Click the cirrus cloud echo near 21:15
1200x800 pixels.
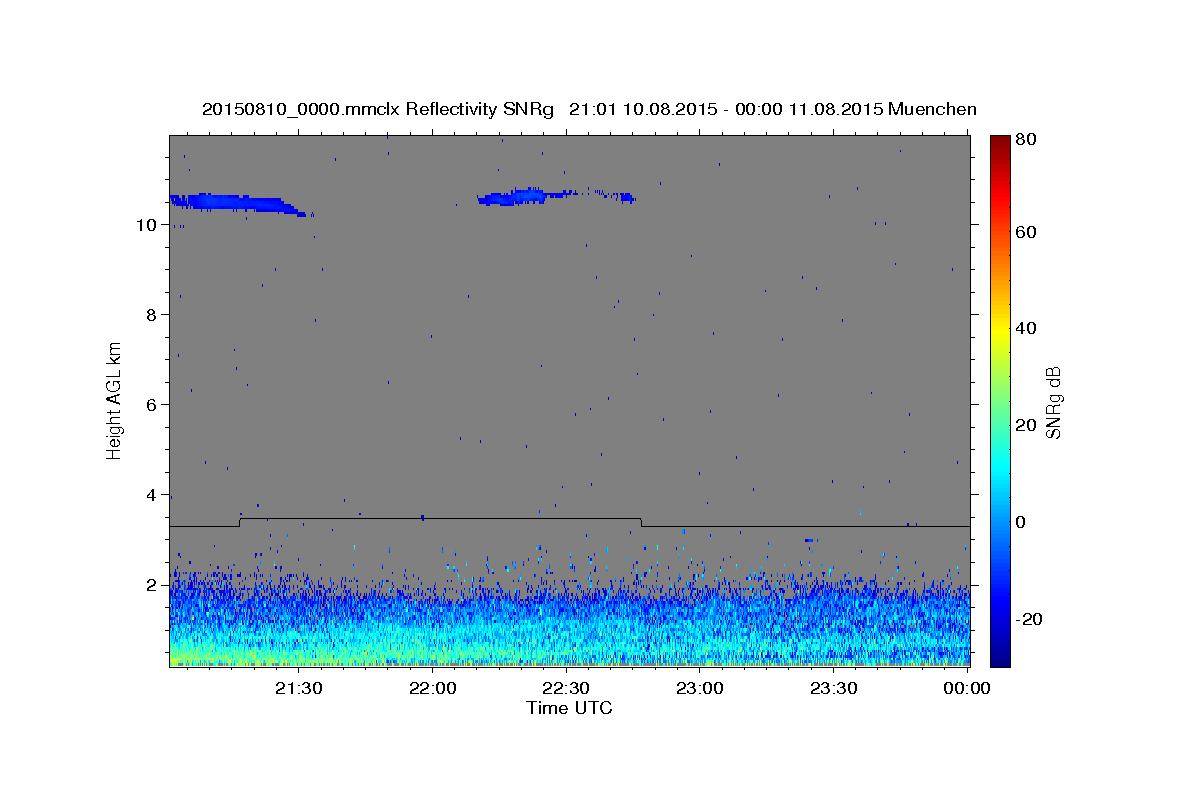(238, 203)
